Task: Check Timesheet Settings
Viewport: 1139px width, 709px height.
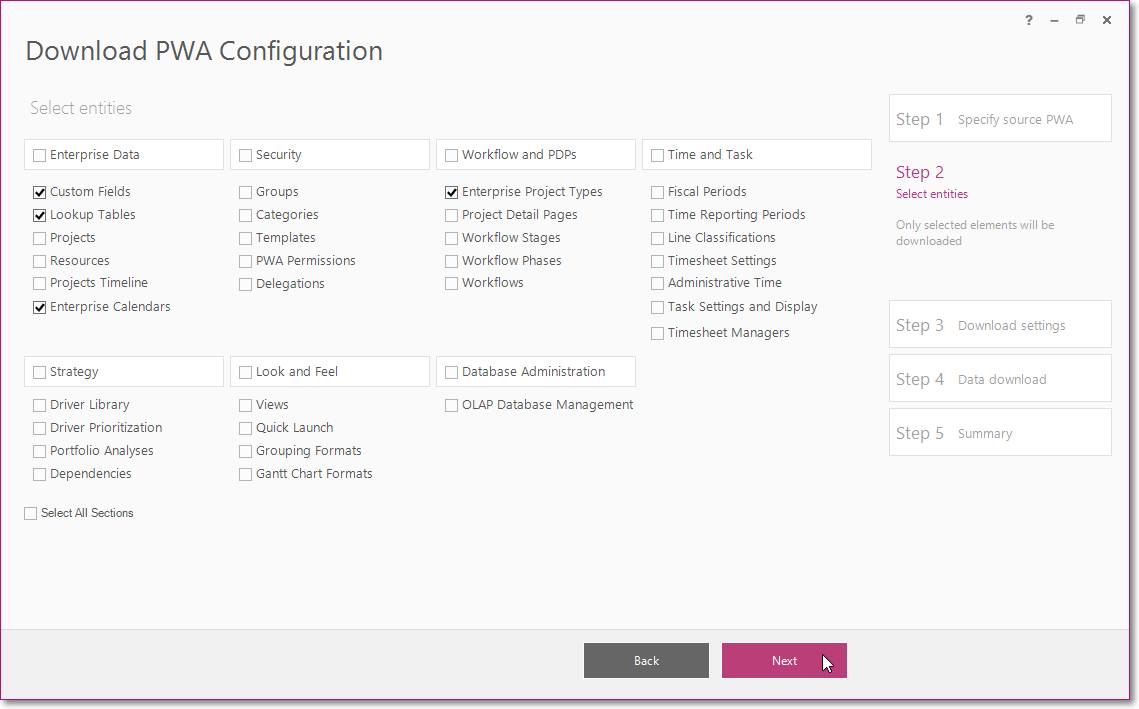Action: pyautogui.click(x=657, y=262)
